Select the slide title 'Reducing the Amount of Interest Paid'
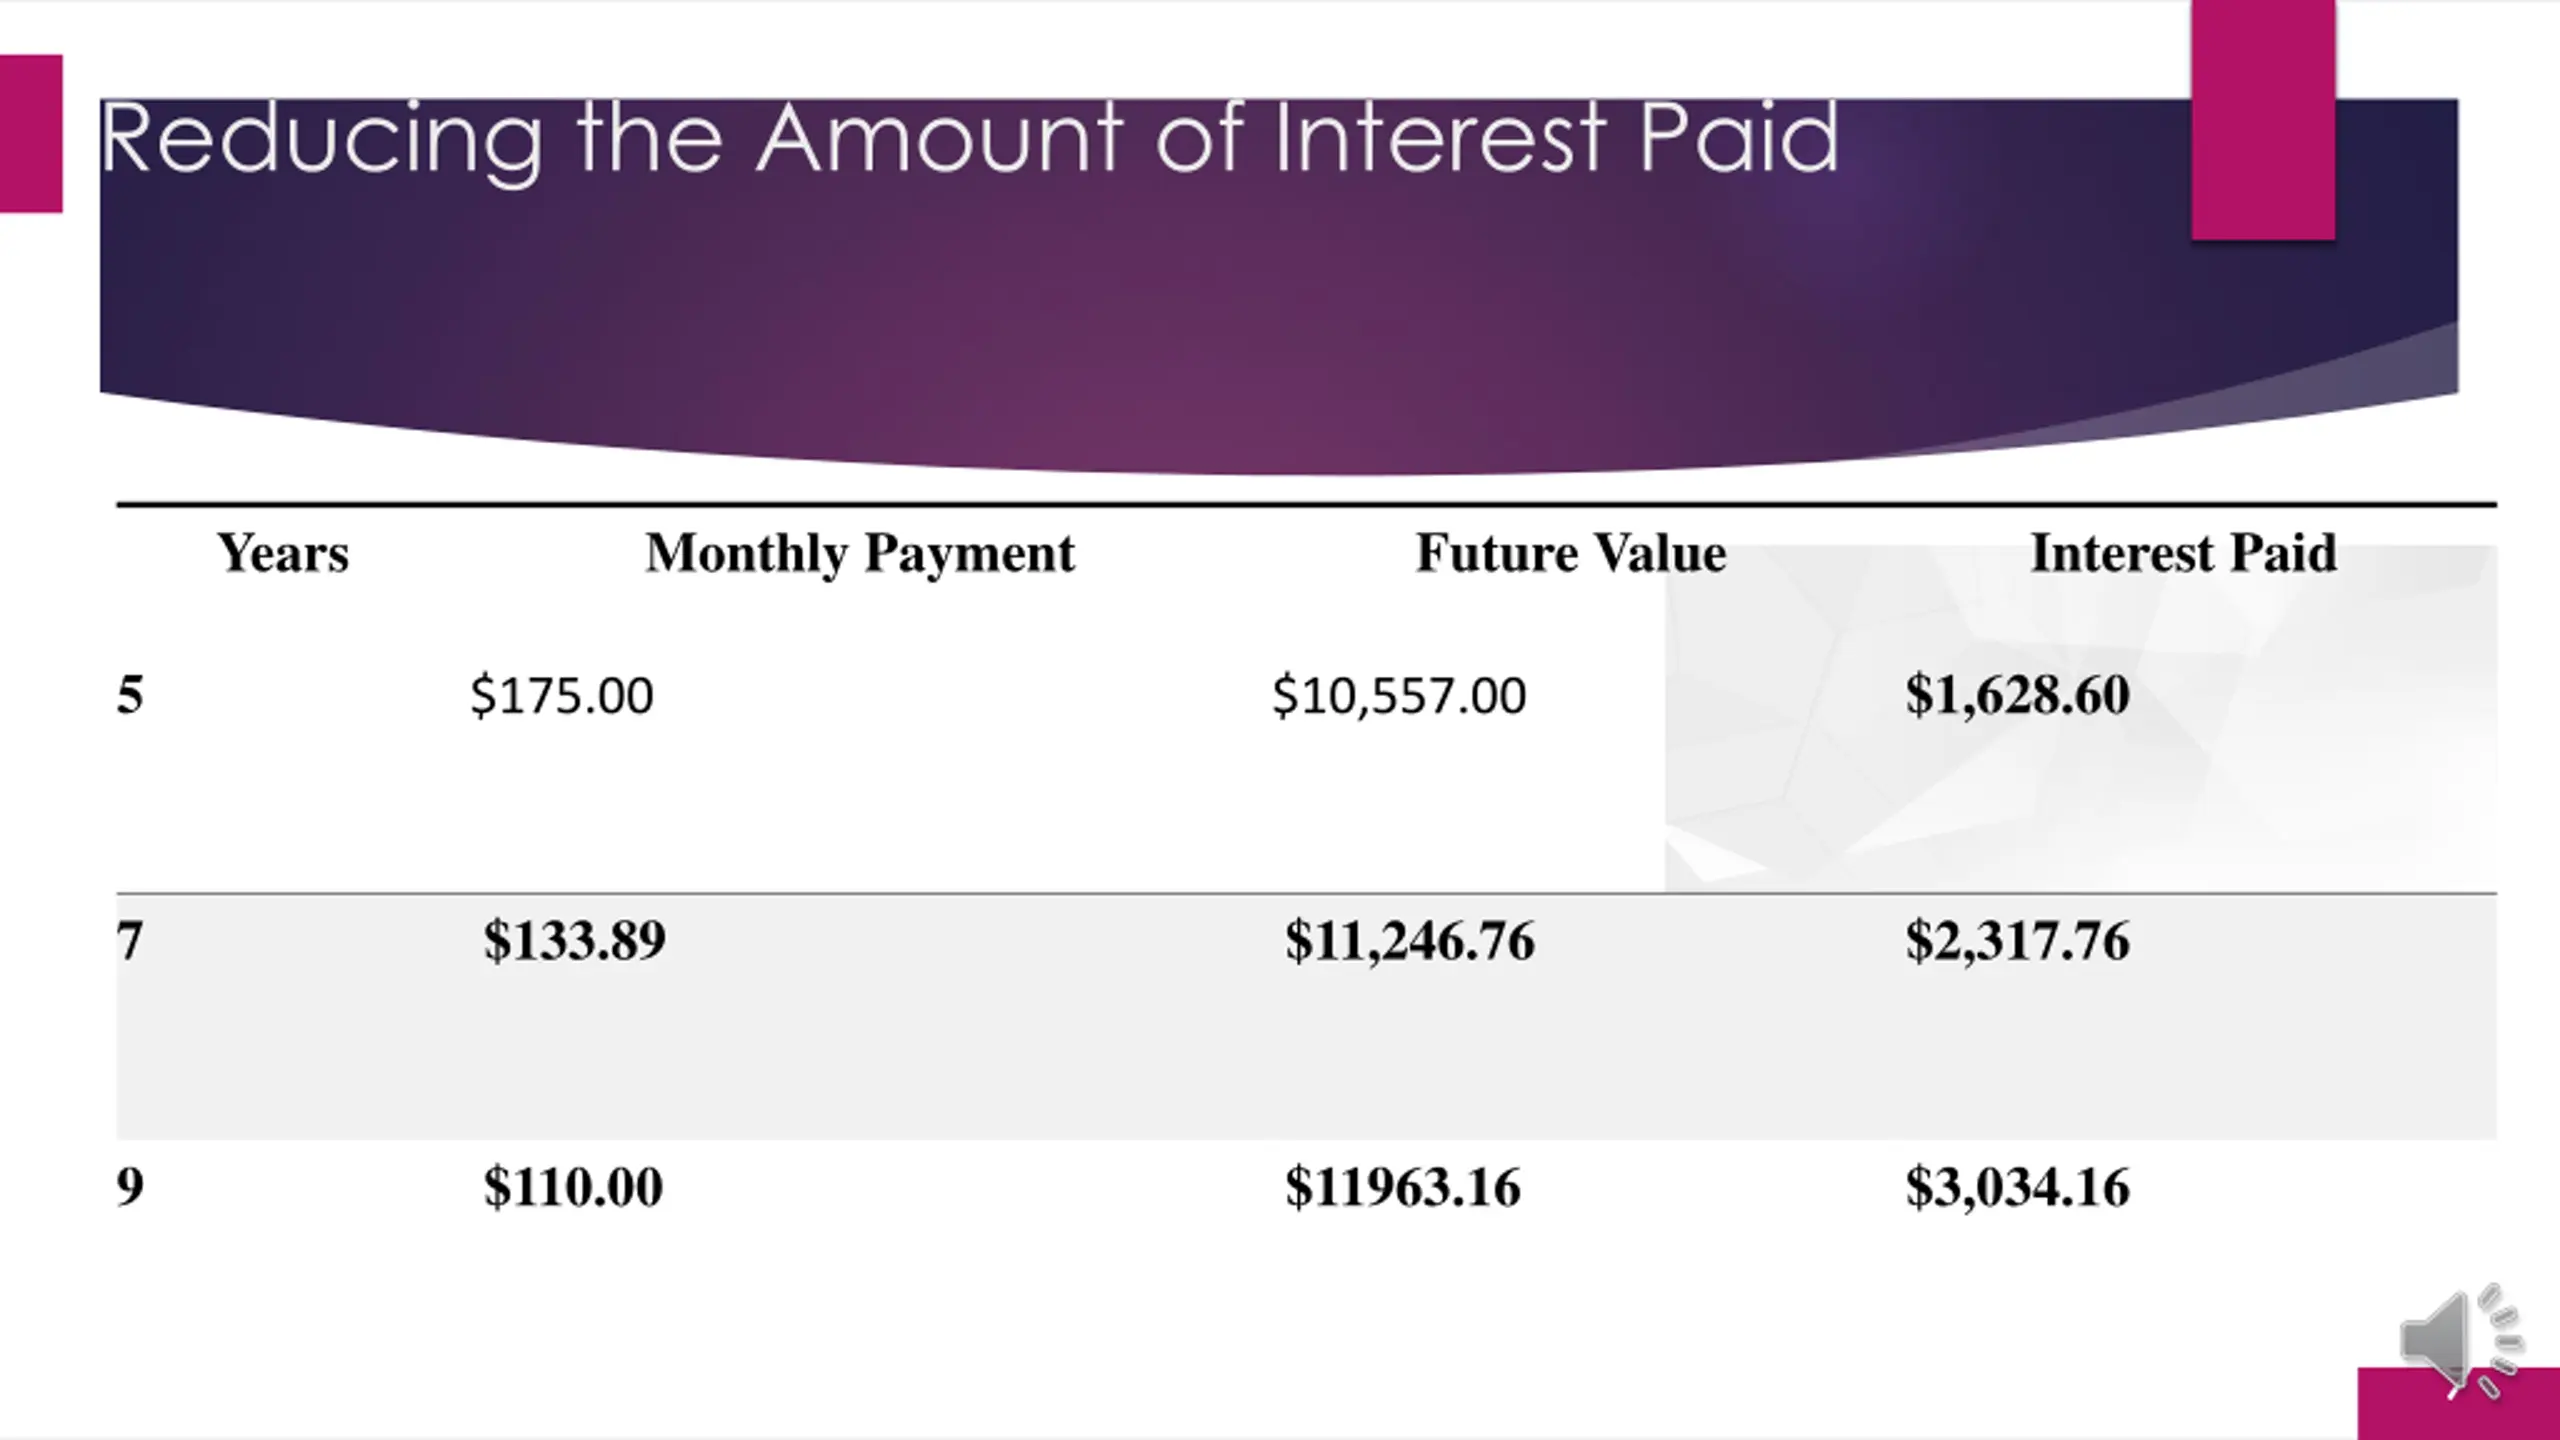This screenshot has width=2560, height=1440. [969, 140]
